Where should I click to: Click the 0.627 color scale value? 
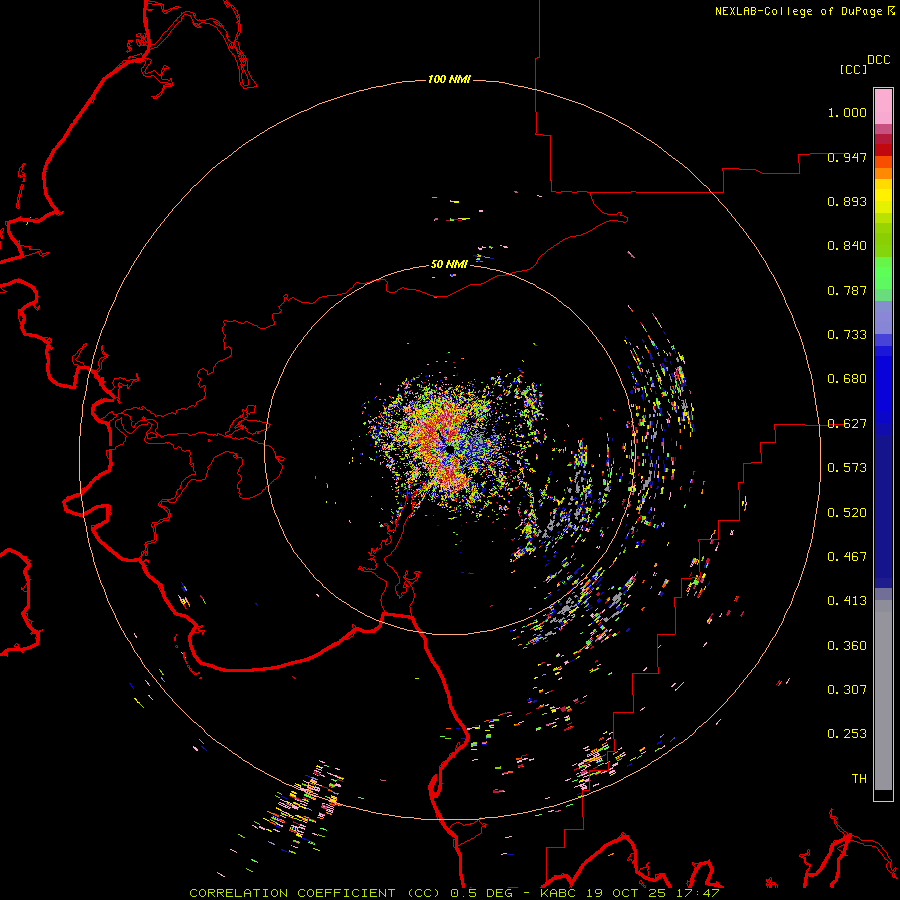tap(847, 424)
